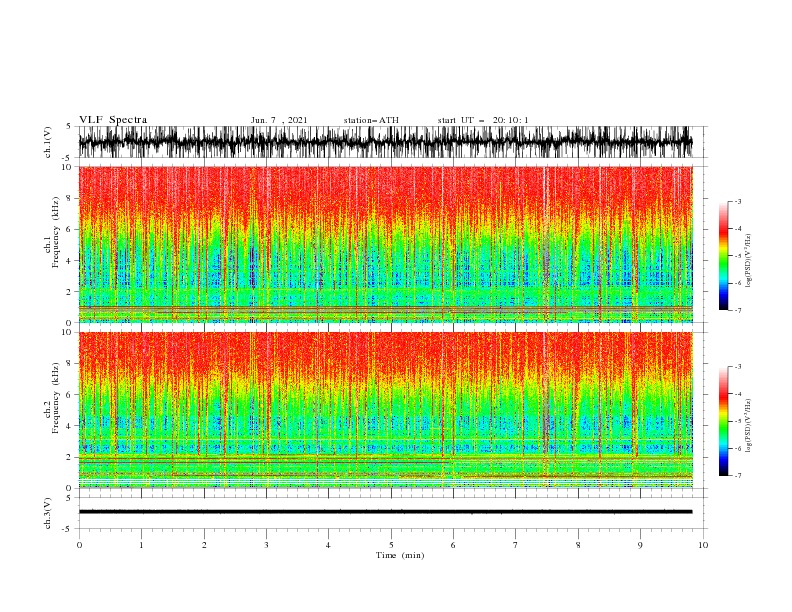Click the "station=ATH" label

tap(371, 120)
